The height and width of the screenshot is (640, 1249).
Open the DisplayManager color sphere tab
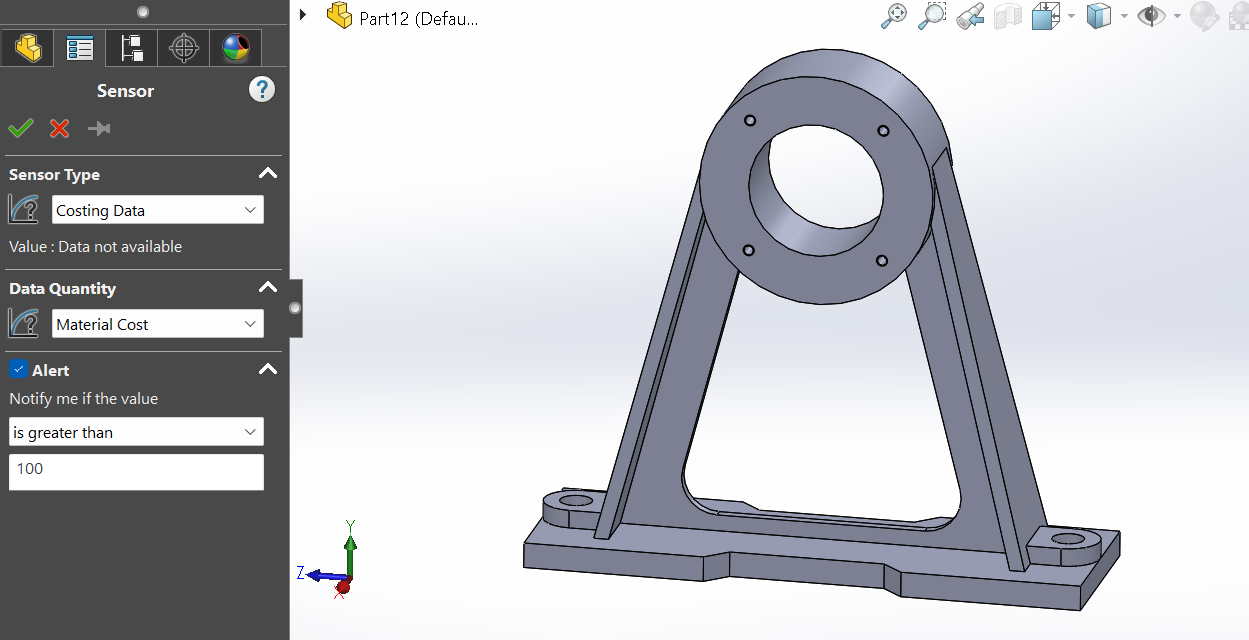pyautogui.click(x=236, y=48)
